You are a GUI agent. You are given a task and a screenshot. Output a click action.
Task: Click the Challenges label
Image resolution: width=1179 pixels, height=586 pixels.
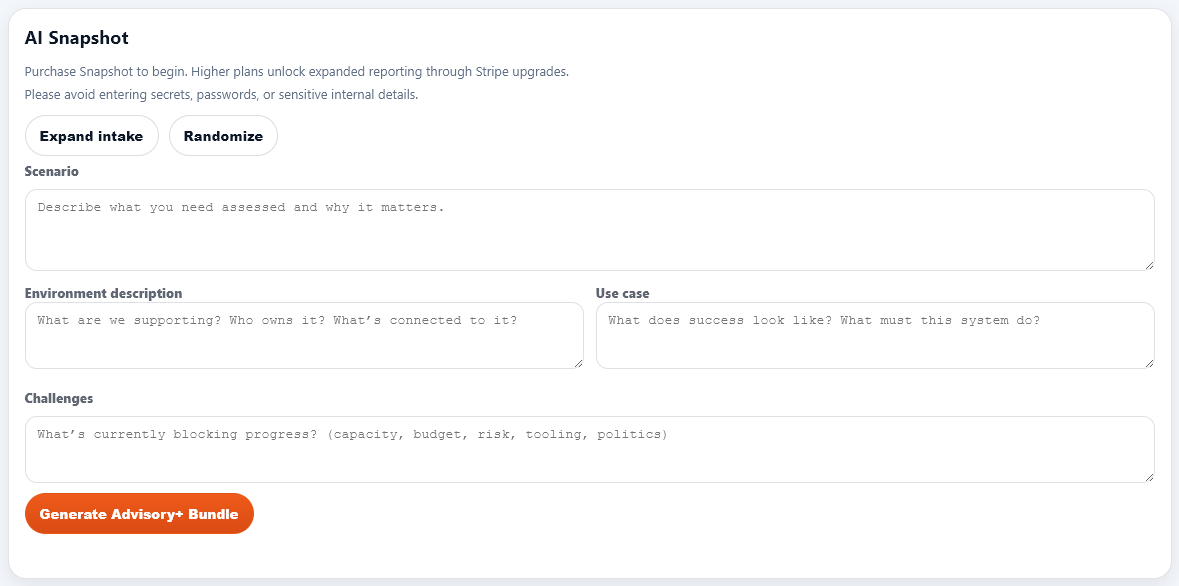(x=59, y=398)
